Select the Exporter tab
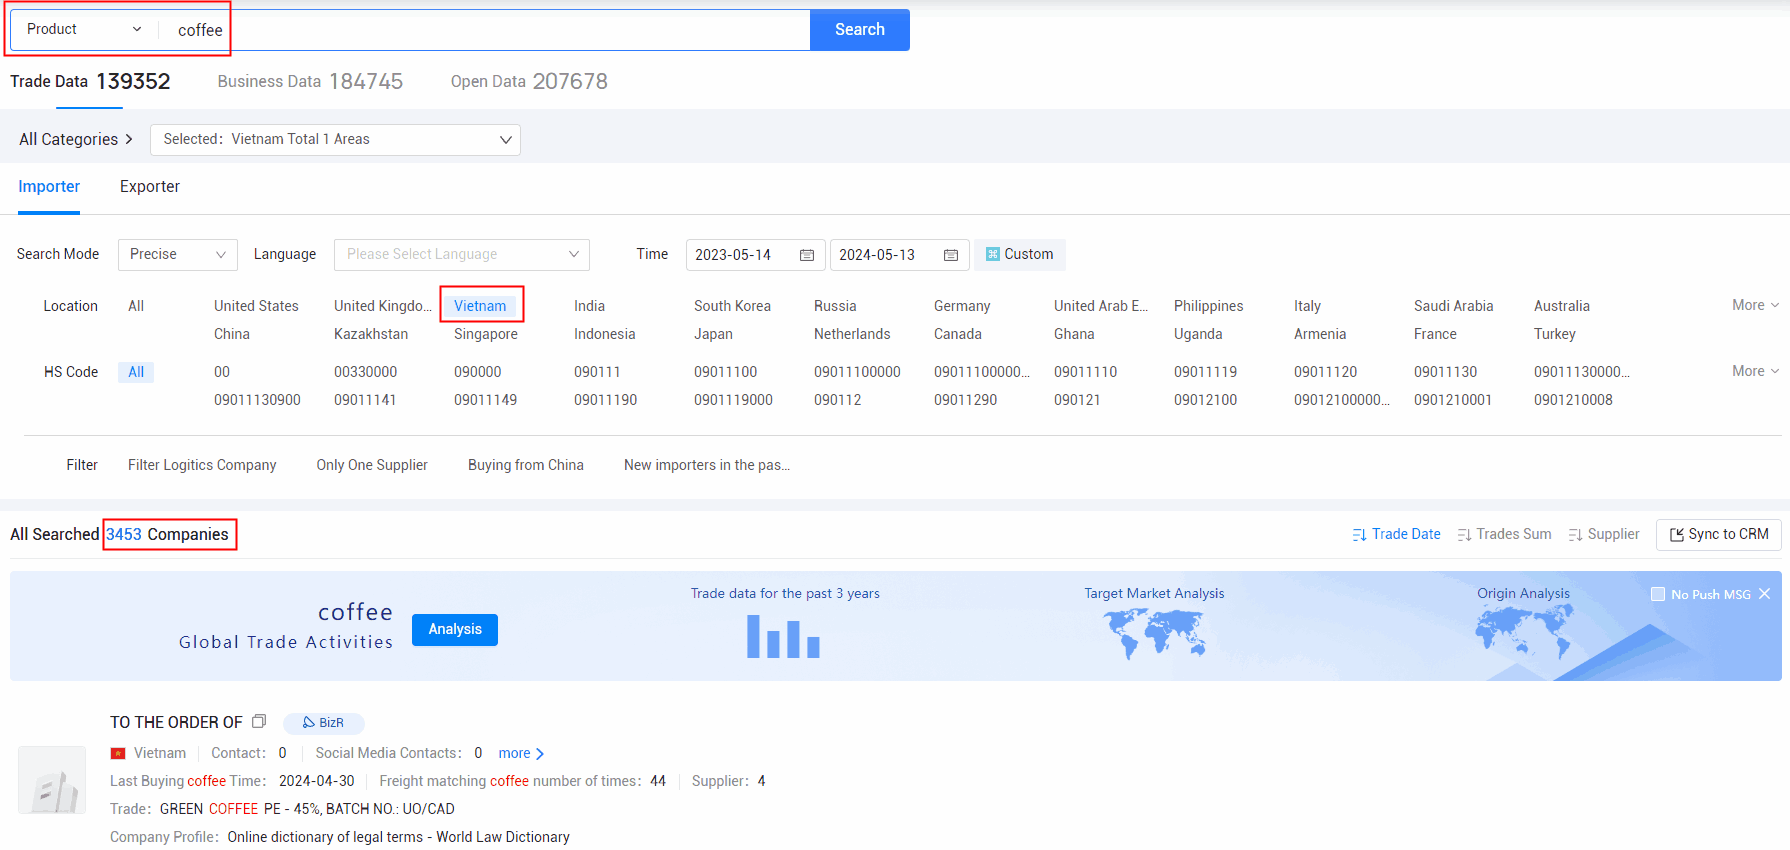Screen dimensions: 1790x850 150,187
